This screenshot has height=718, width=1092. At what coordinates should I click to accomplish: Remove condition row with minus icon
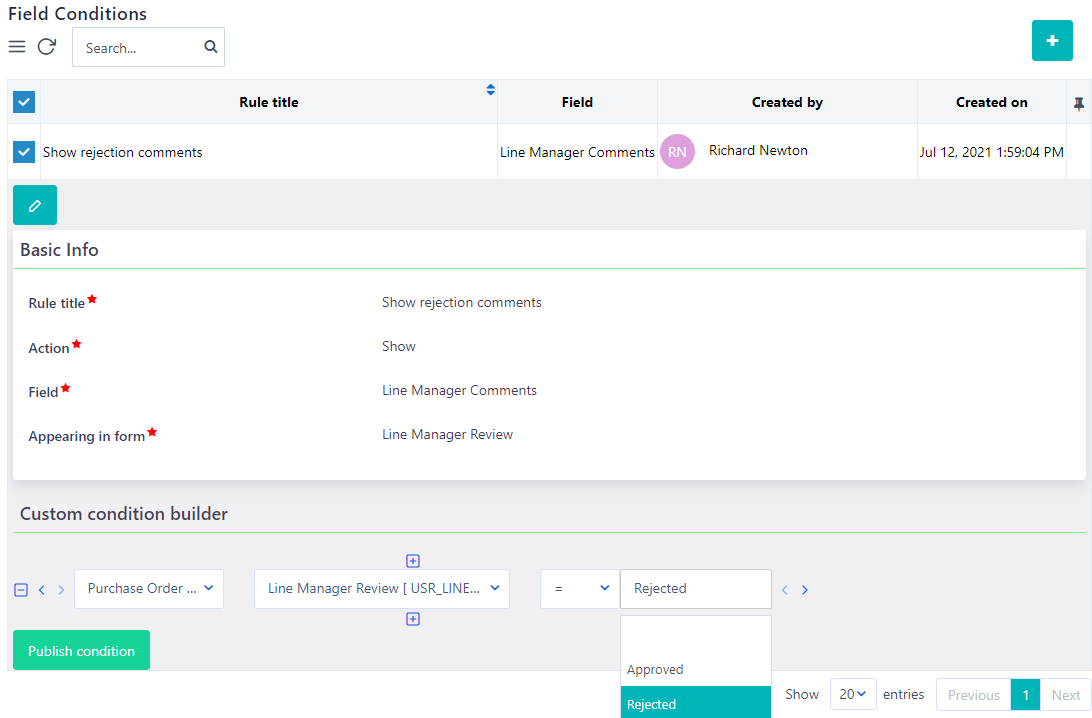[x=21, y=590]
